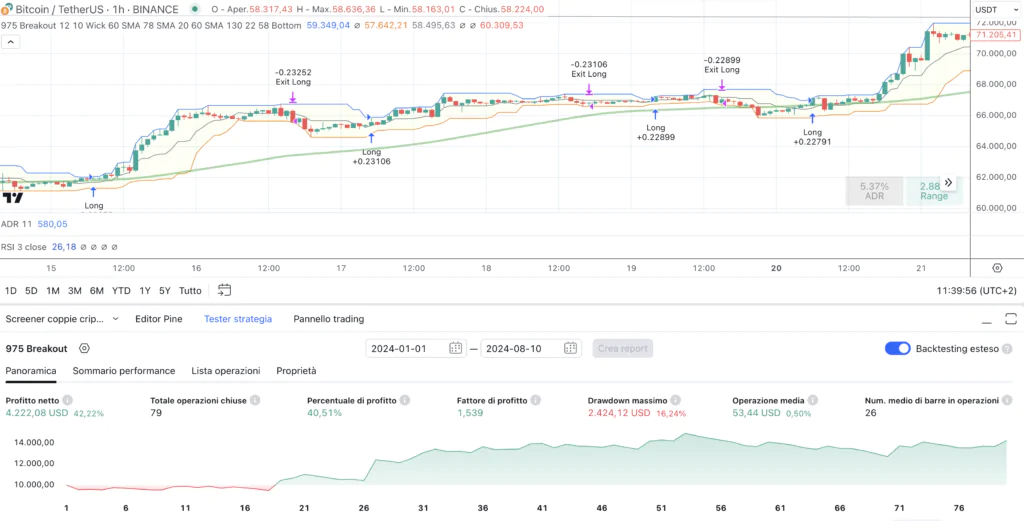Click Drawdown massimo value 2.424,12 USD
This screenshot has height=521, width=1024.
click(619, 413)
